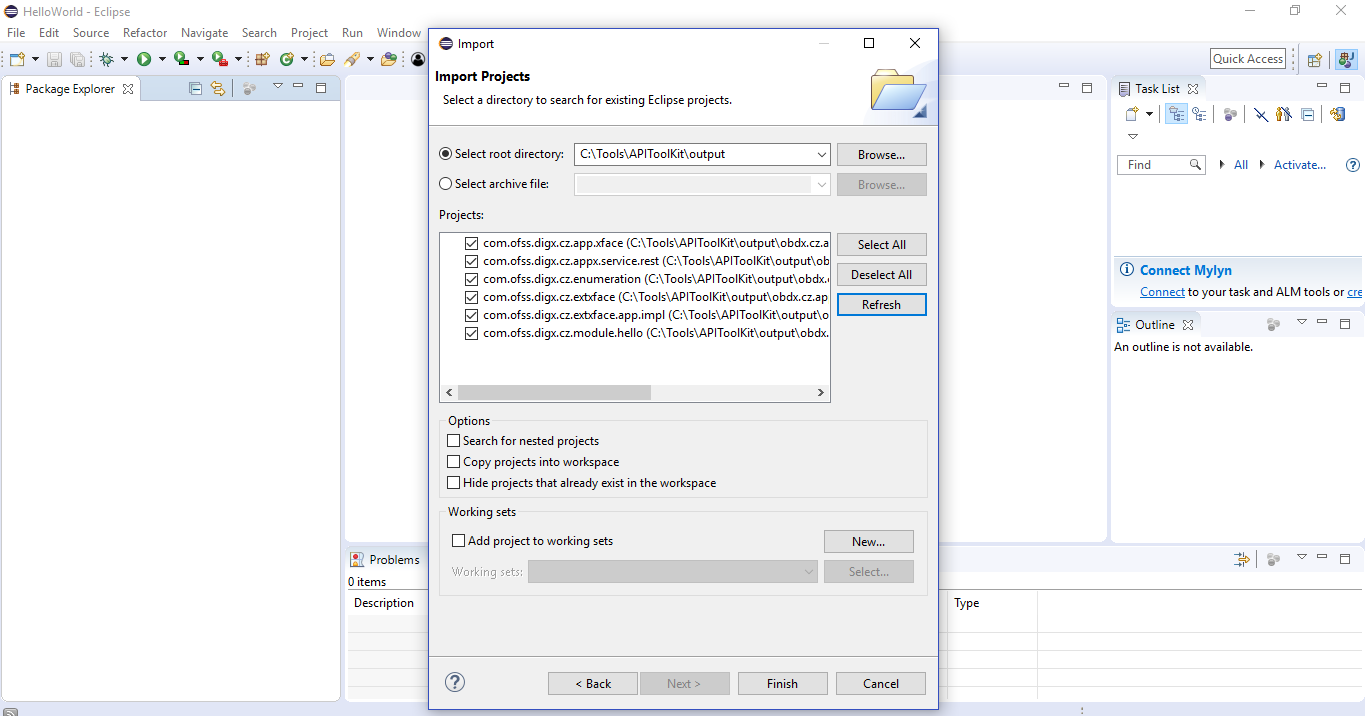Click the magnifier icon in Find box
Screen dimensions: 1365x716
coord(1195,165)
